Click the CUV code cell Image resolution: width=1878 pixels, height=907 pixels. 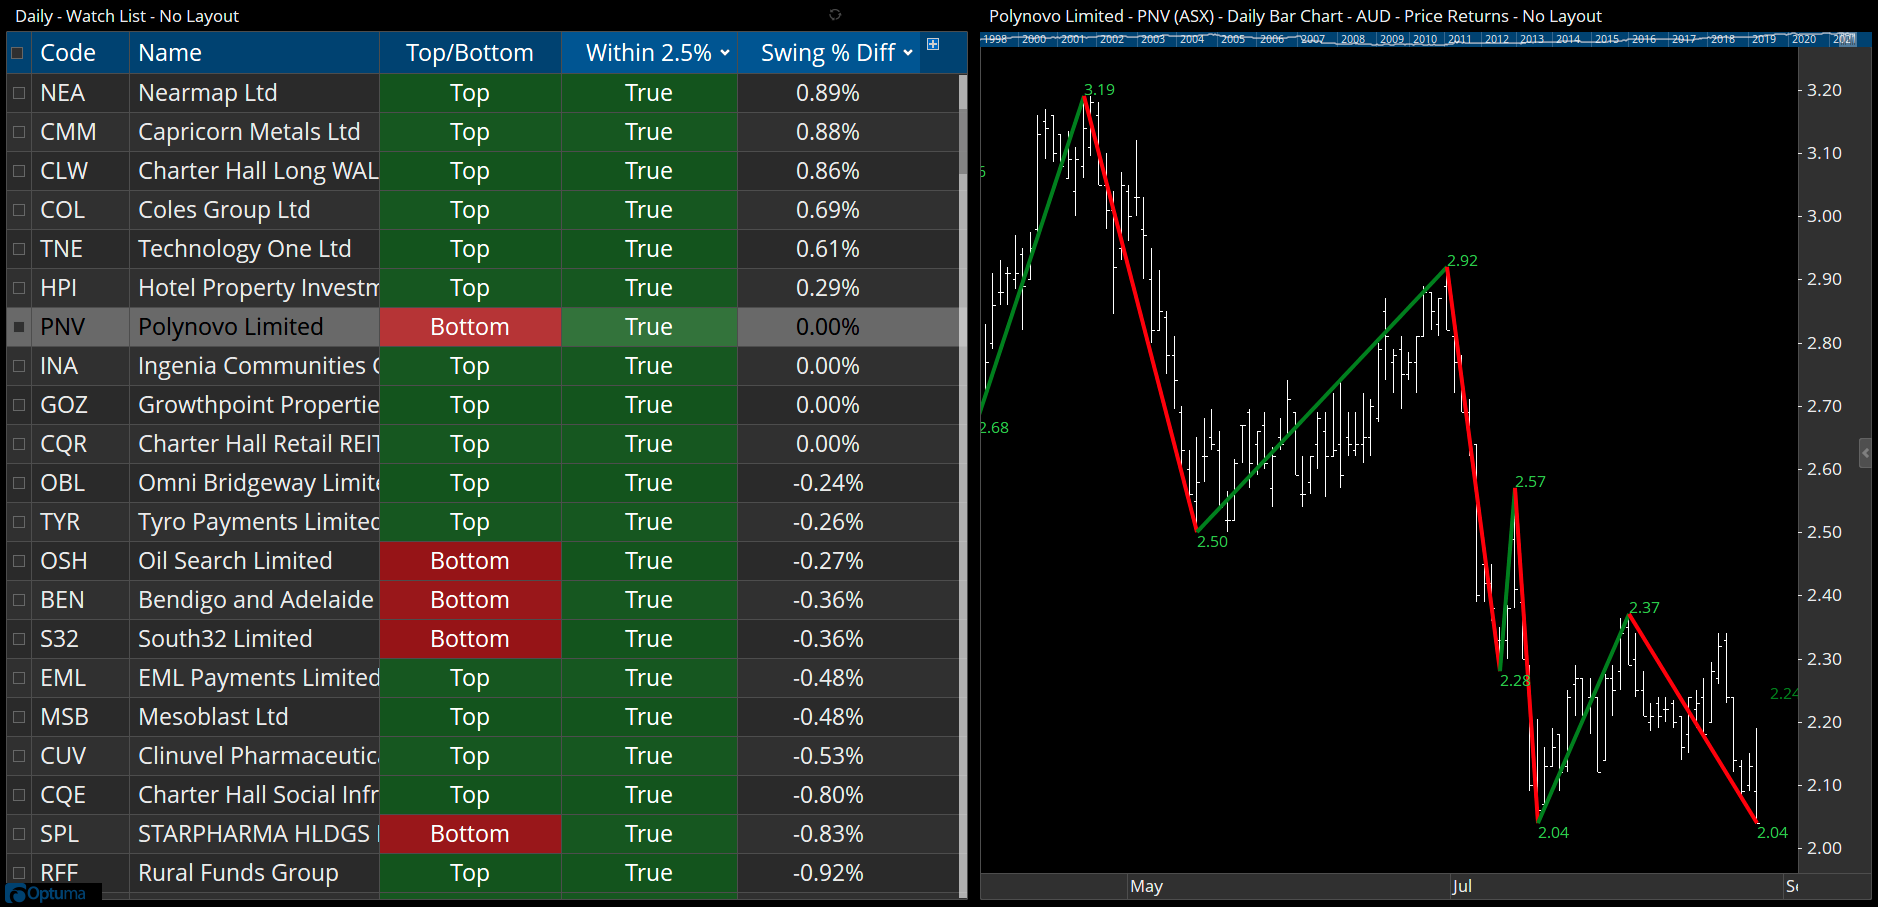click(x=80, y=756)
